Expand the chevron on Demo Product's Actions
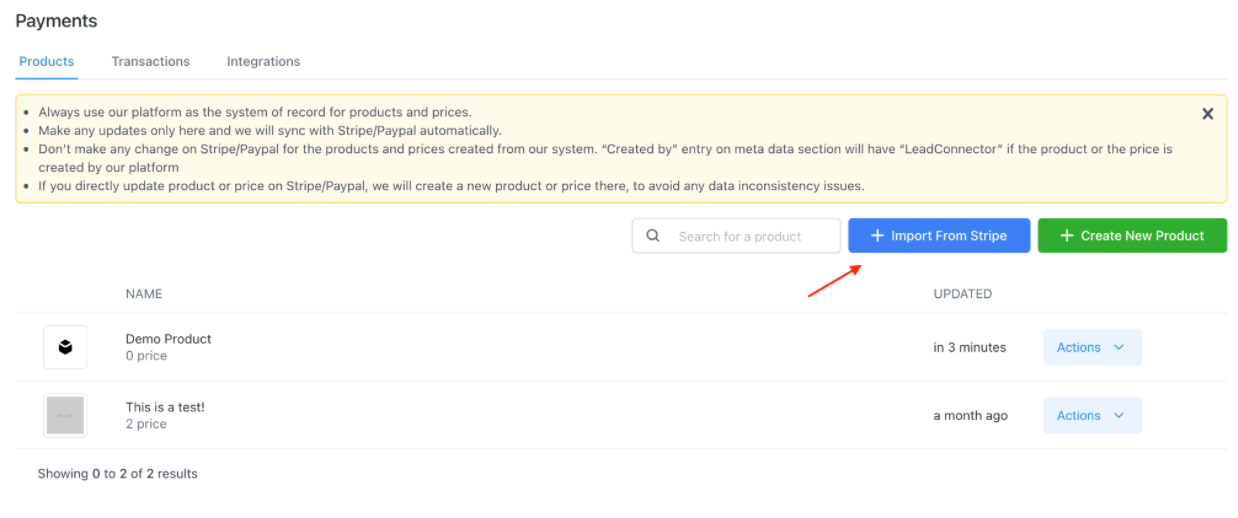Screen dimensions: 1238x518 tap(1119, 347)
